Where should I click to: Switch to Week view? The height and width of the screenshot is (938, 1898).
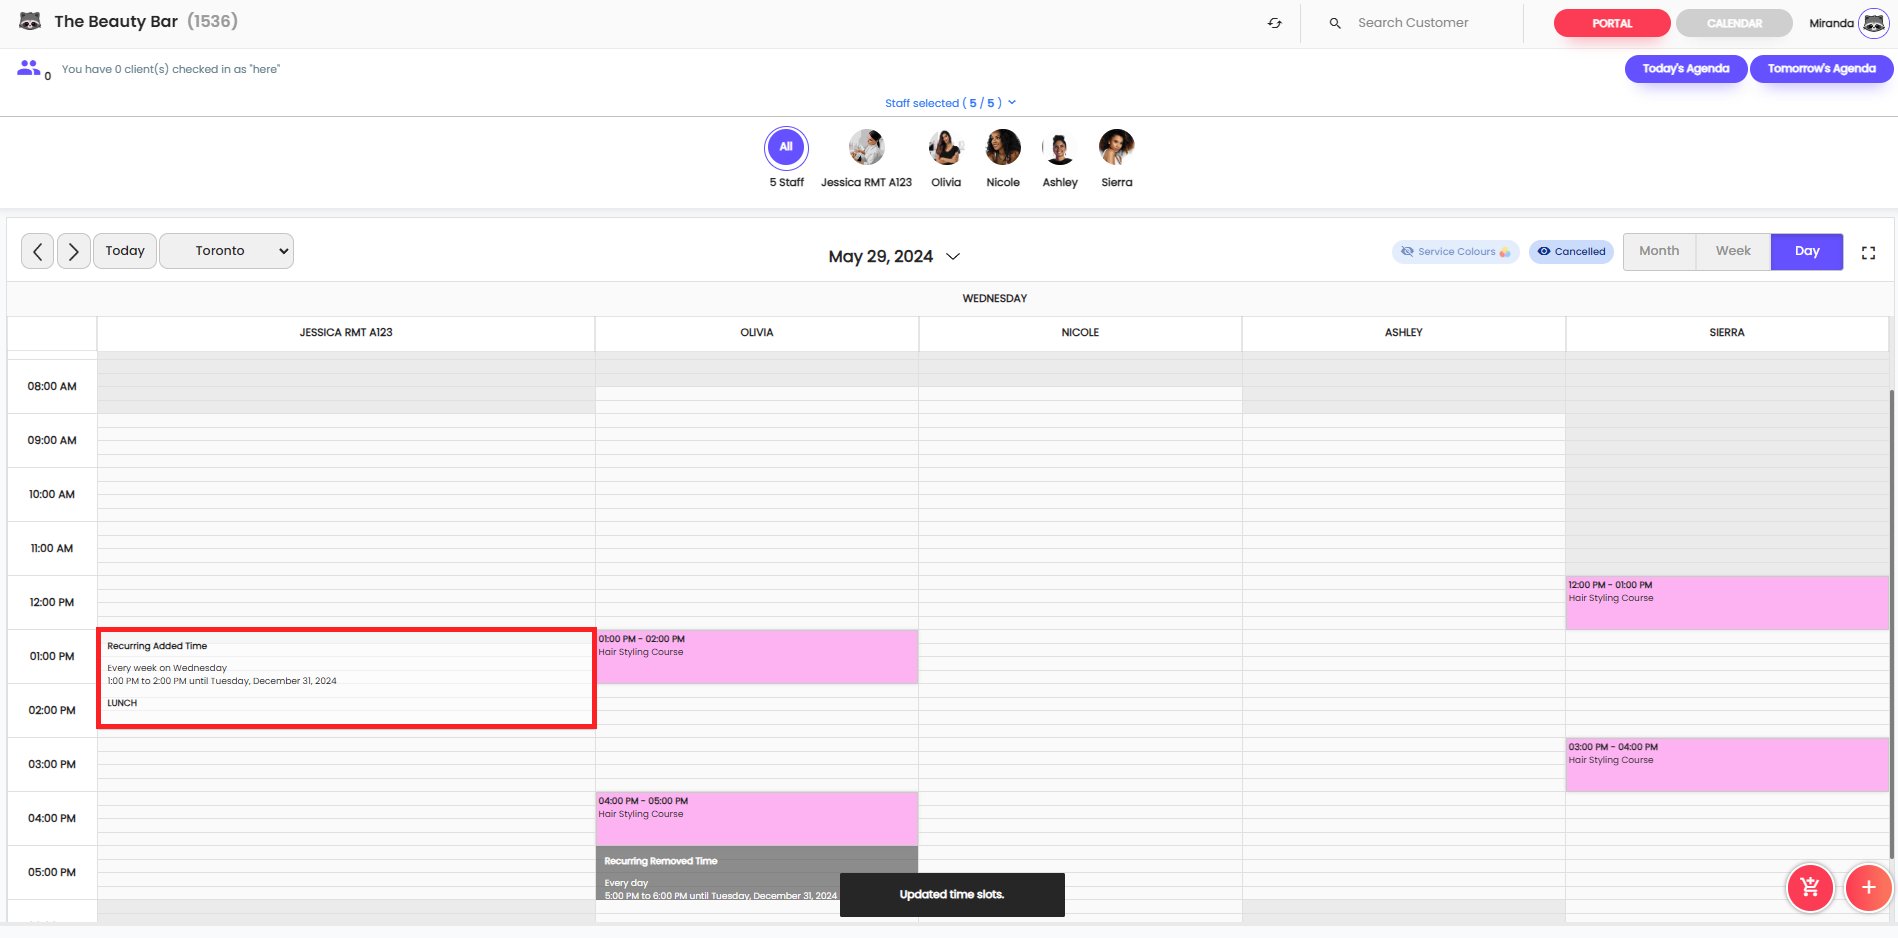coord(1733,251)
